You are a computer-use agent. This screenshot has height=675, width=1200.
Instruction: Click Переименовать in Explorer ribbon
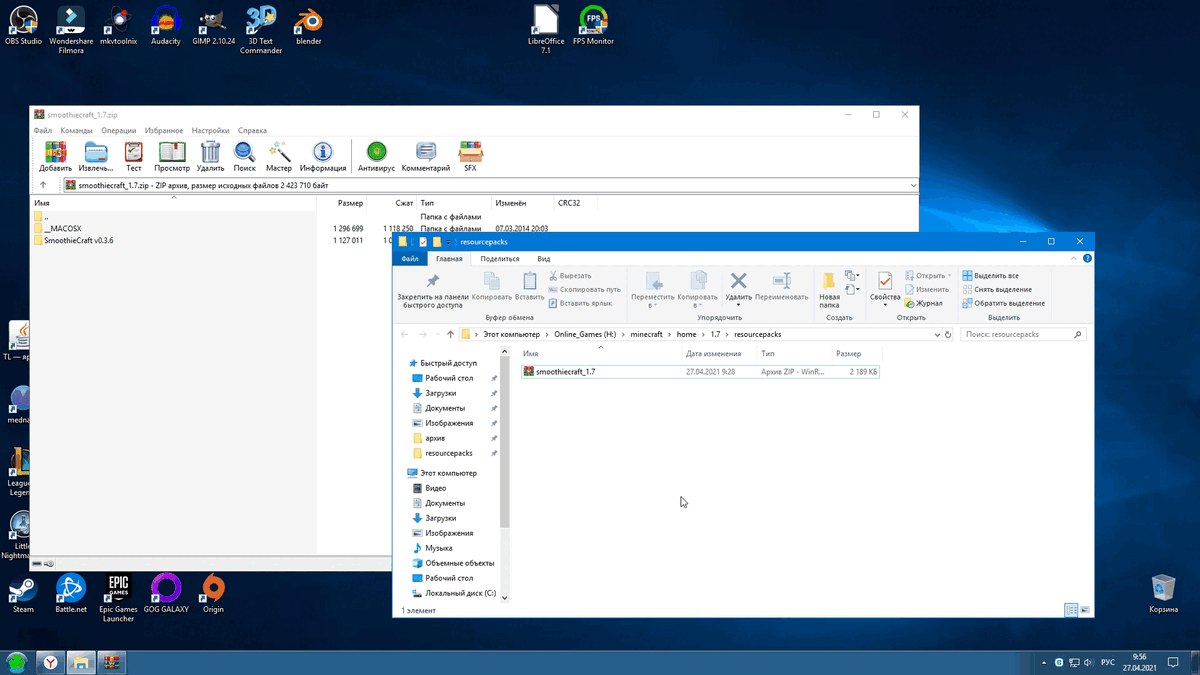tap(782, 287)
